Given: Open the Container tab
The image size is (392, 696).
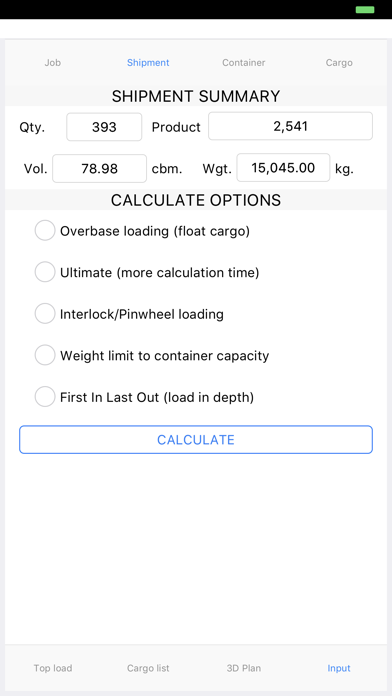Looking at the screenshot, I should point(244,63).
